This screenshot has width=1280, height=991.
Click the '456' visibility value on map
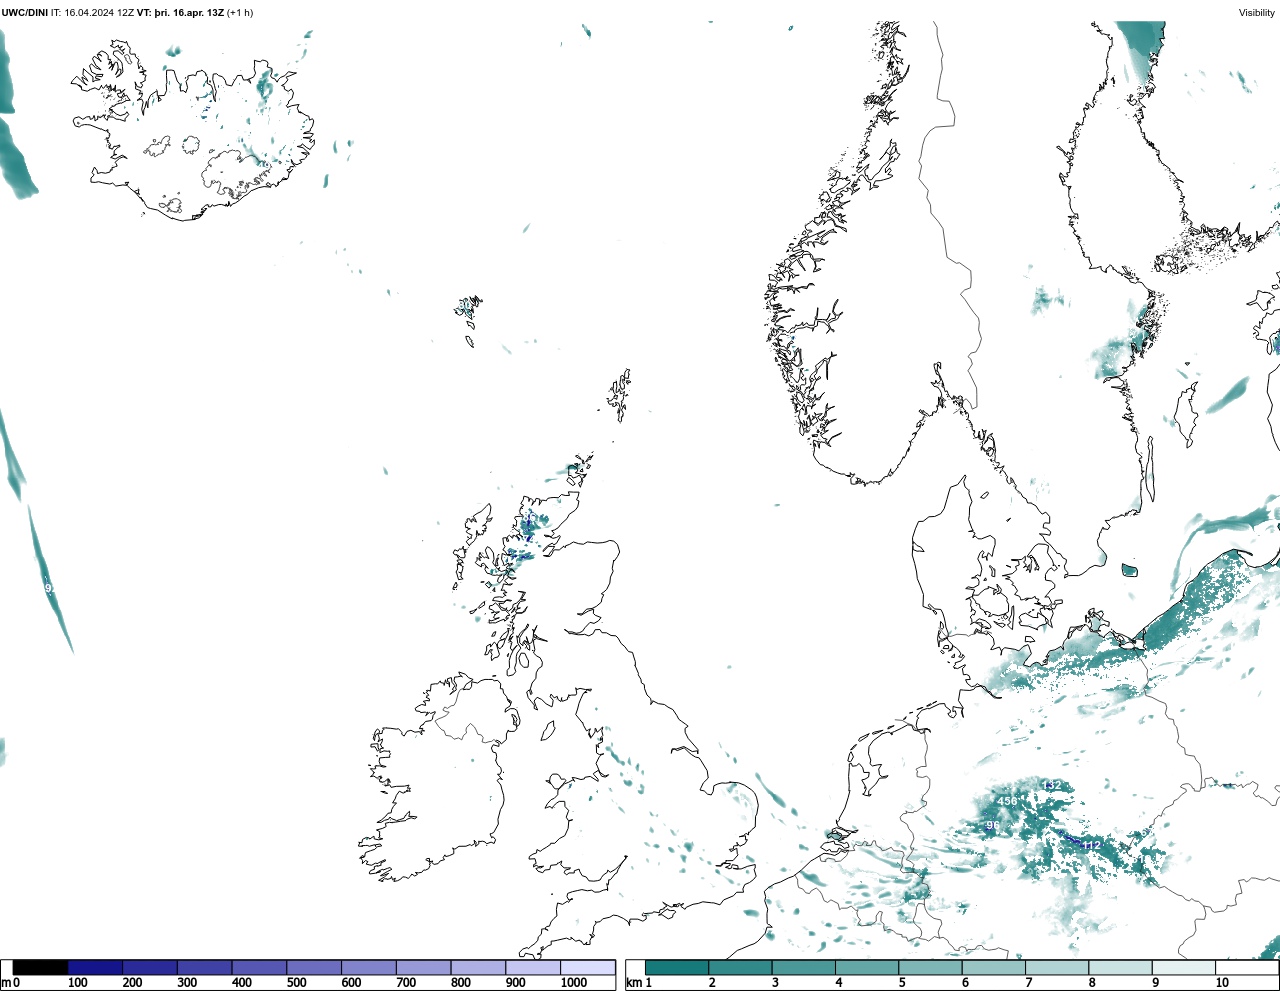click(x=1007, y=802)
